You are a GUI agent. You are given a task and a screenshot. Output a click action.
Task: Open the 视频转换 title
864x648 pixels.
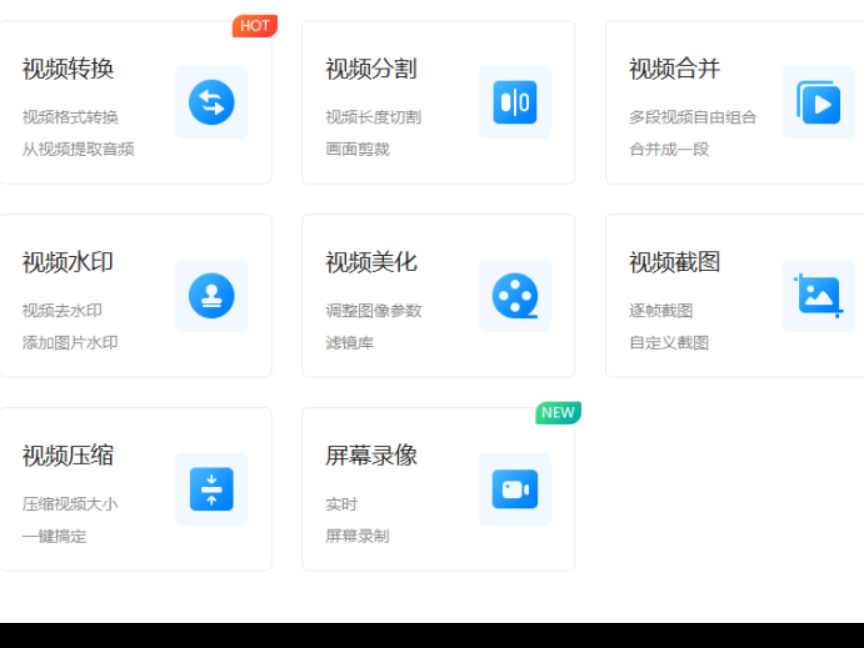(x=68, y=69)
